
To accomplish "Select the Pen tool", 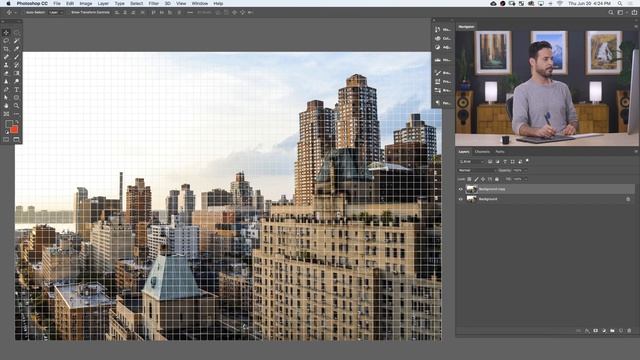I will coord(6,90).
